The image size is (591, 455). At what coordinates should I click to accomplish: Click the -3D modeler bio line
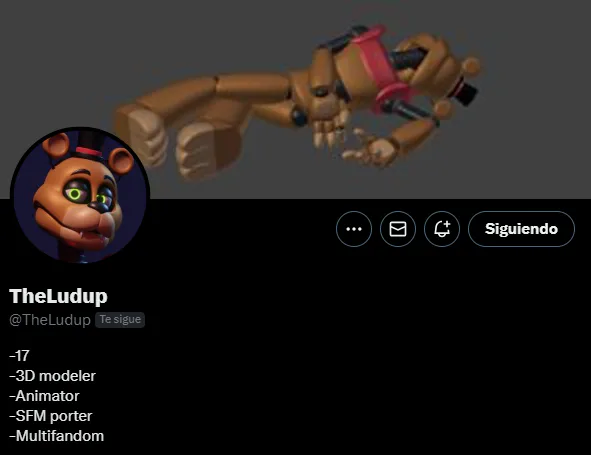click(x=52, y=376)
